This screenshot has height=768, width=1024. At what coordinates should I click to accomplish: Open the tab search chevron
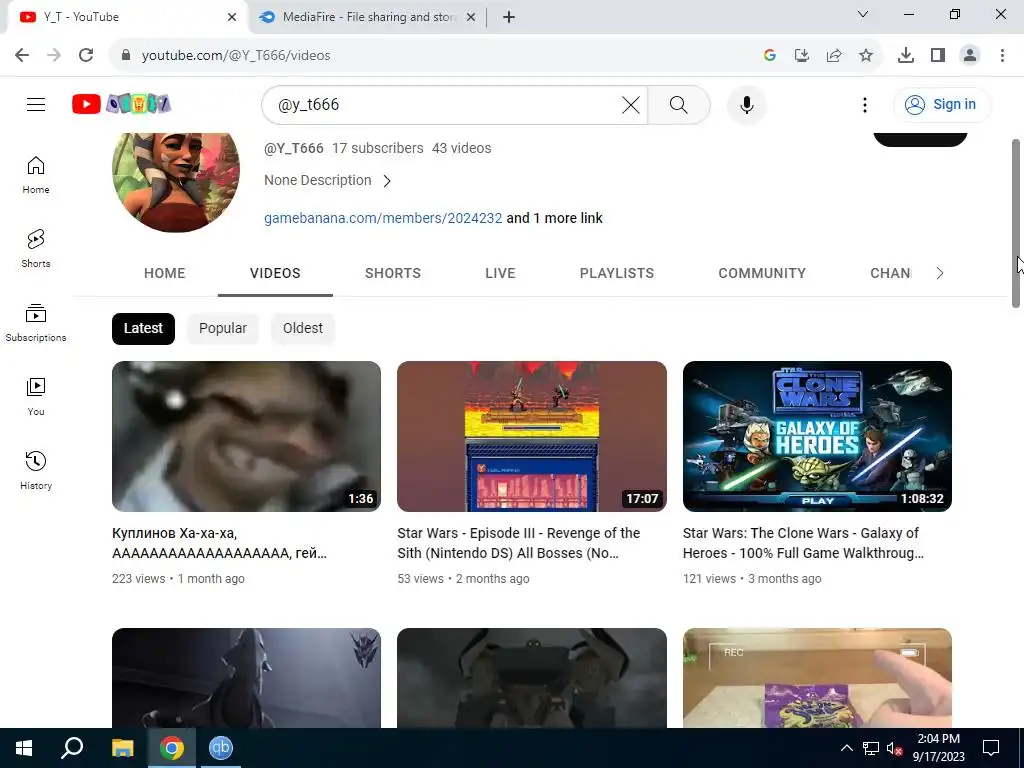(863, 14)
